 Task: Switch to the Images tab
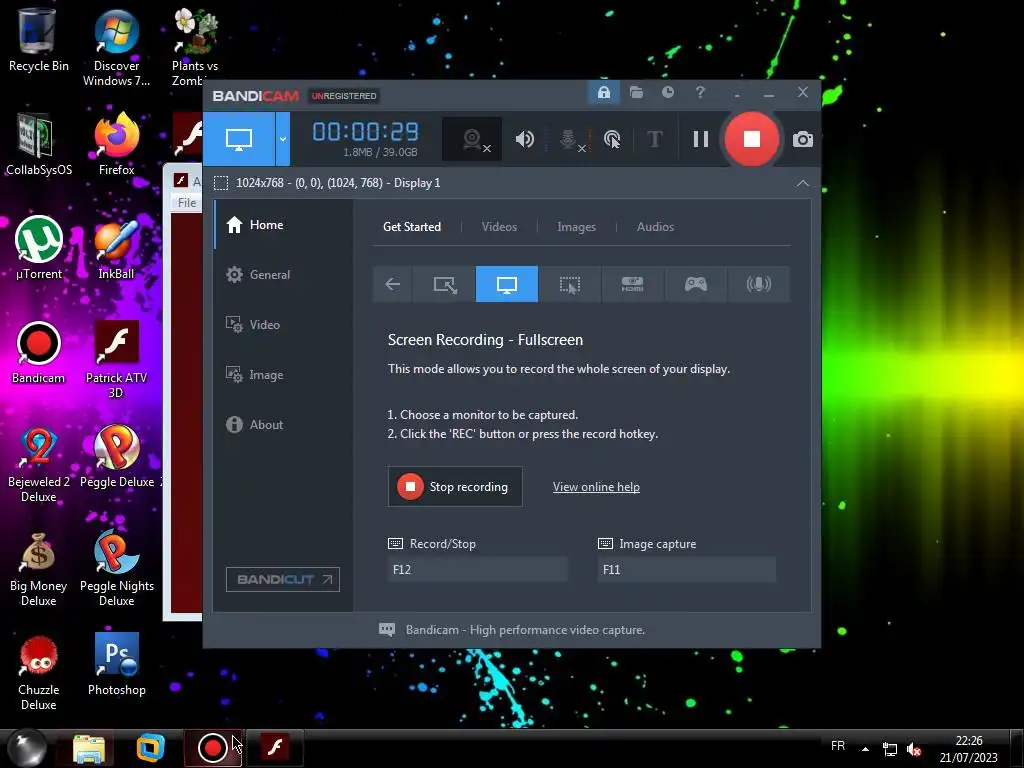click(576, 227)
